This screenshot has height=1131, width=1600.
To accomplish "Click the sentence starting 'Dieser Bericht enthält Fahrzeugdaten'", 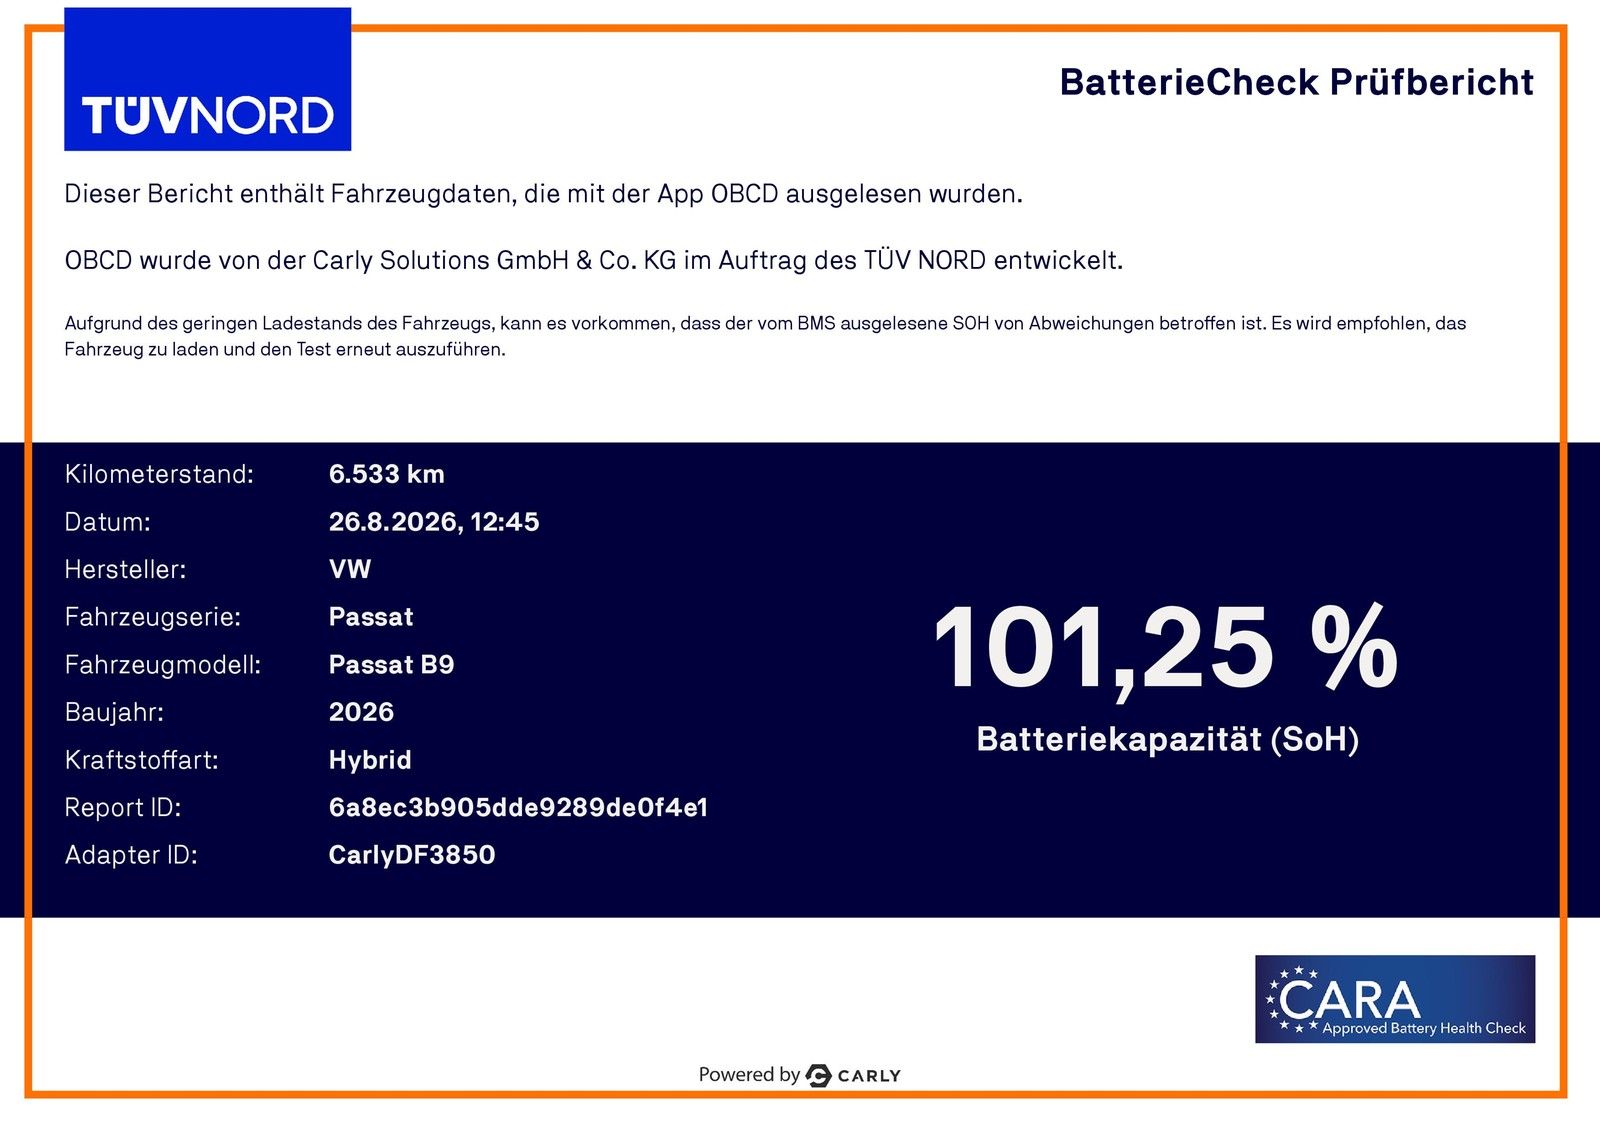I will point(543,194).
